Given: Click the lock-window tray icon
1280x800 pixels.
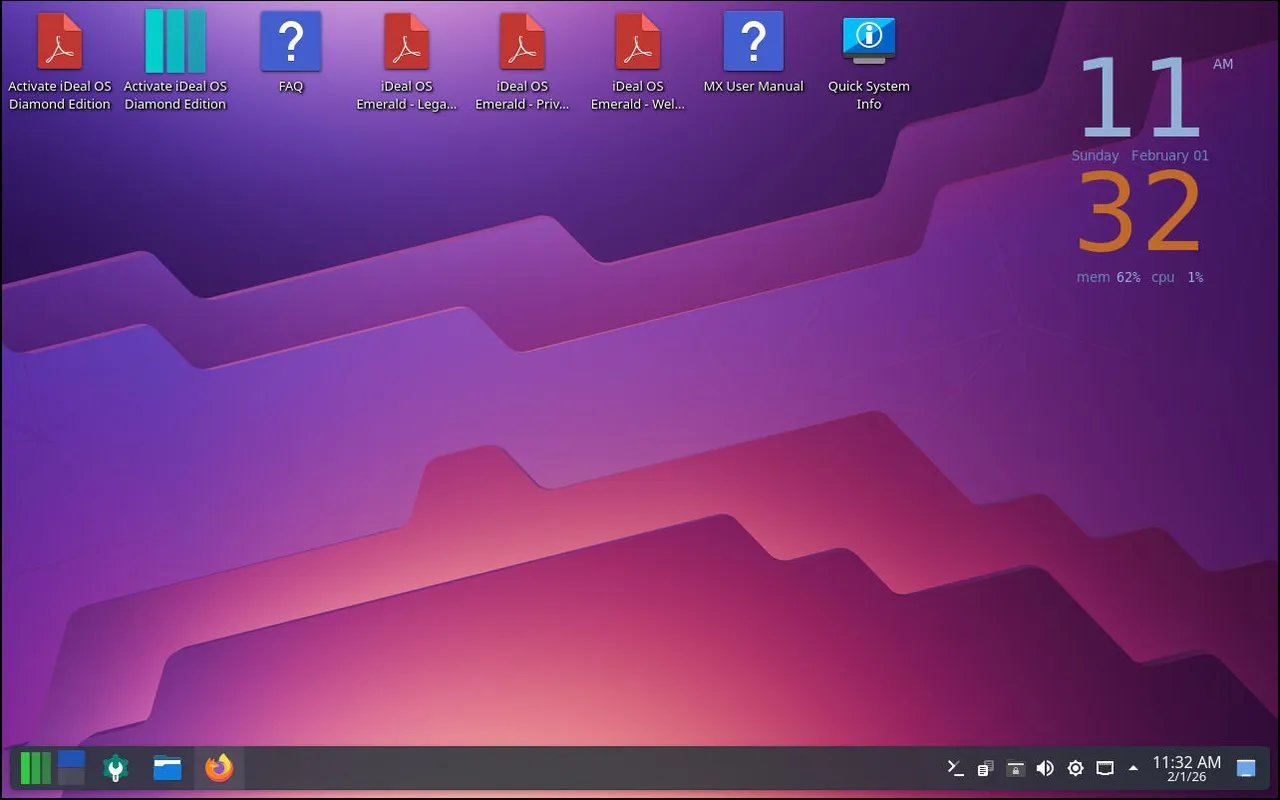Looking at the screenshot, I should point(1015,768).
